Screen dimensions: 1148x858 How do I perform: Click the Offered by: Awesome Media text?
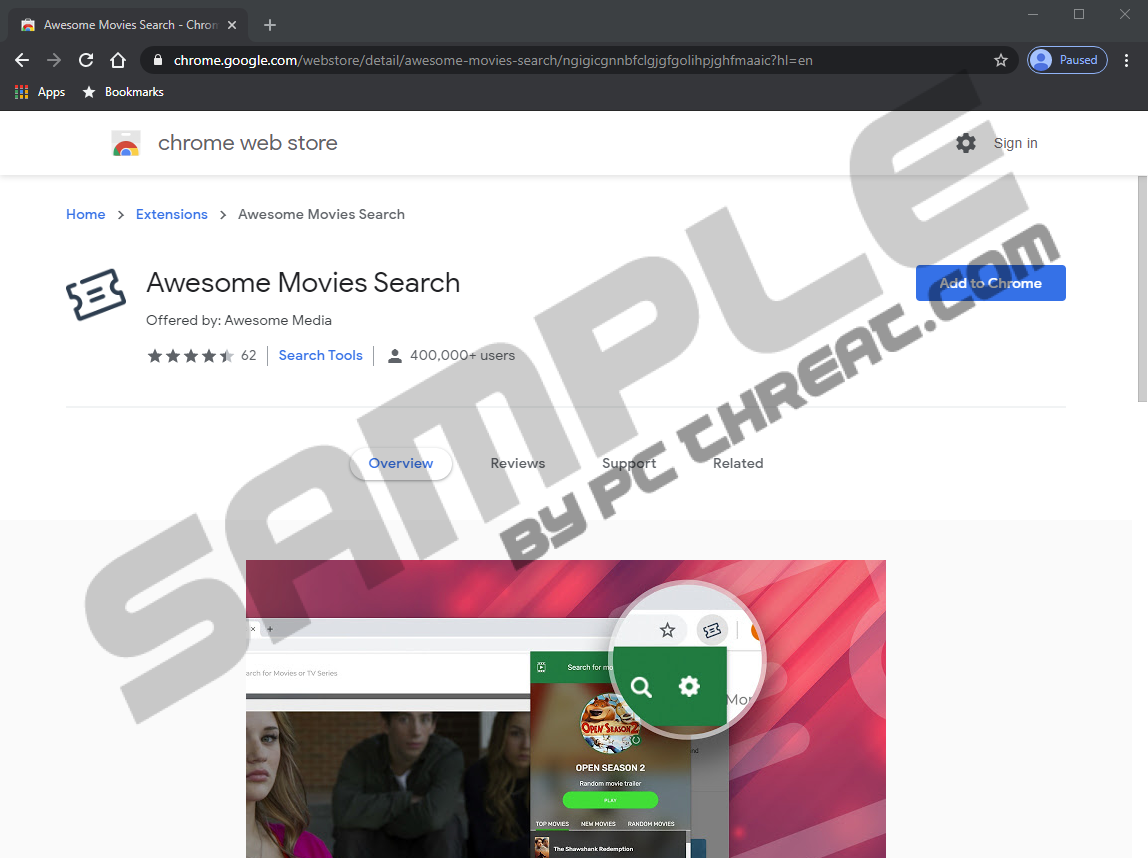[239, 321]
